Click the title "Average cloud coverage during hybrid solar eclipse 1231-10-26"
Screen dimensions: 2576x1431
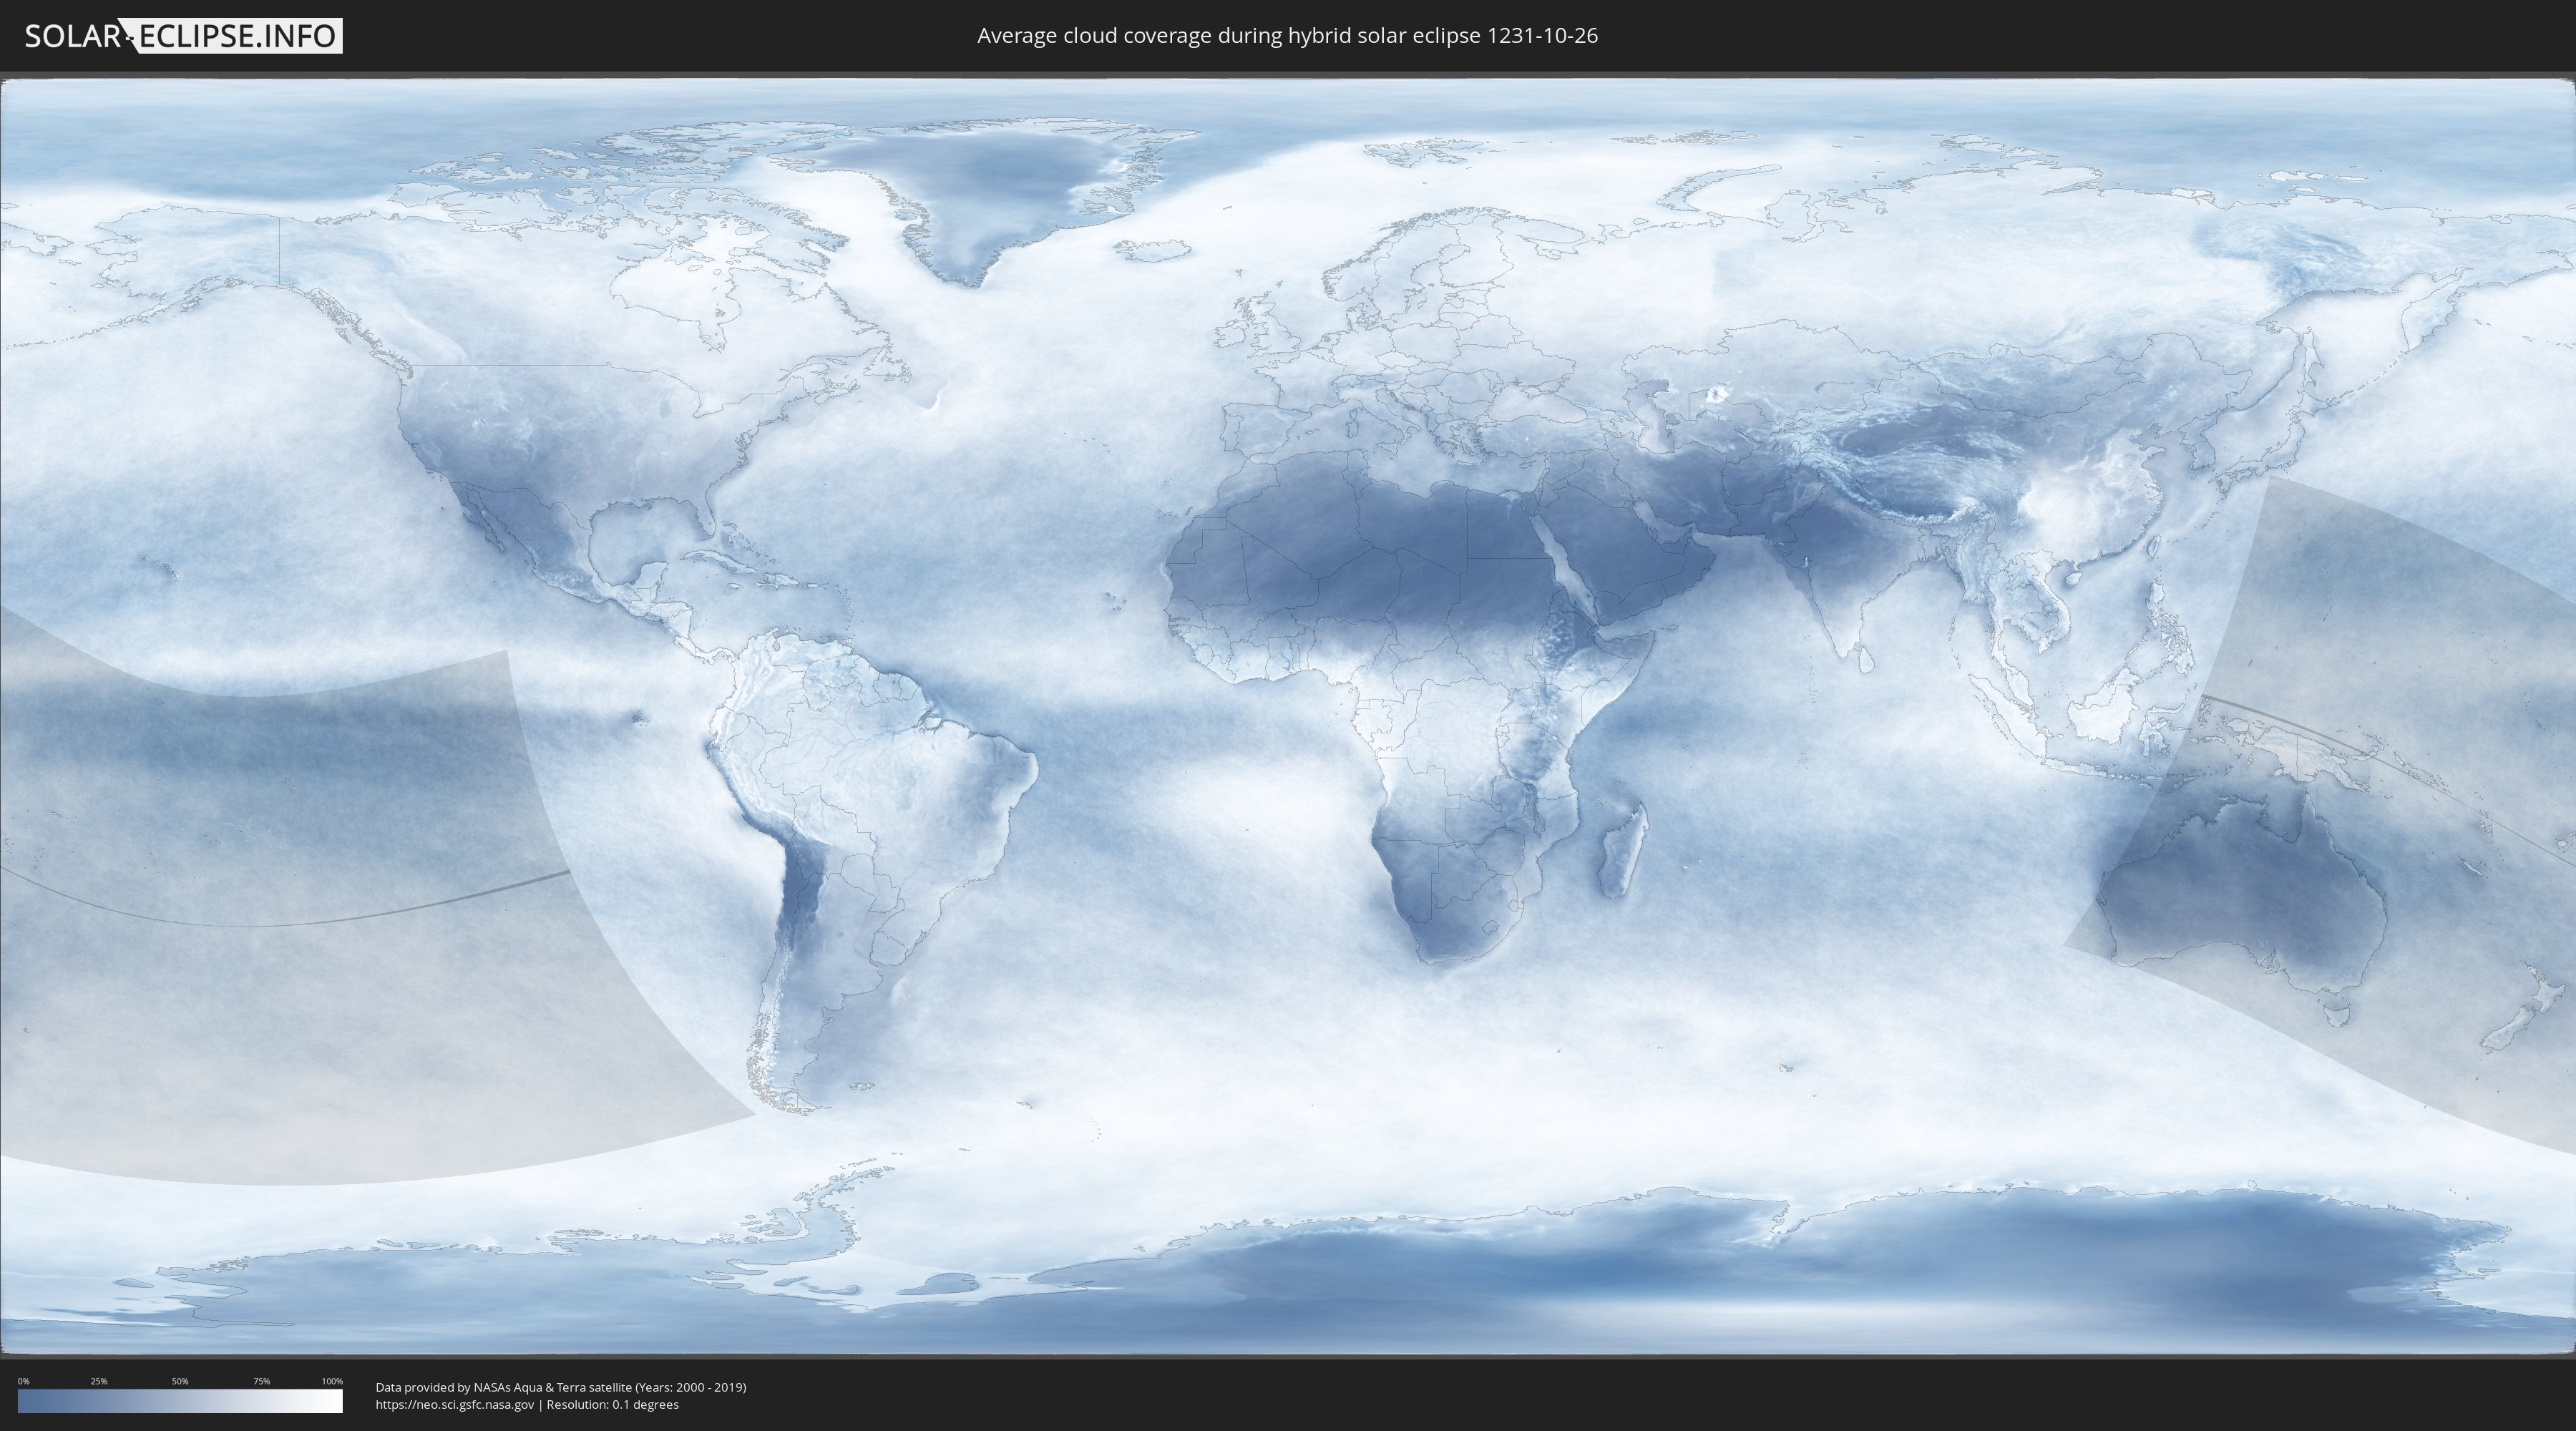coord(1287,36)
